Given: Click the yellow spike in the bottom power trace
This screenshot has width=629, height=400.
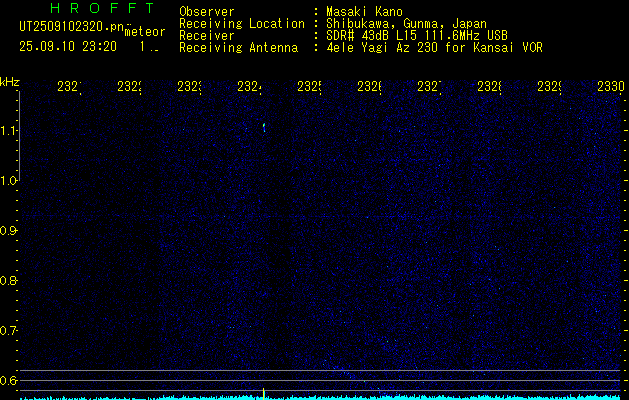Looking at the screenshot, I should pyautogui.click(x=264, y=394).
